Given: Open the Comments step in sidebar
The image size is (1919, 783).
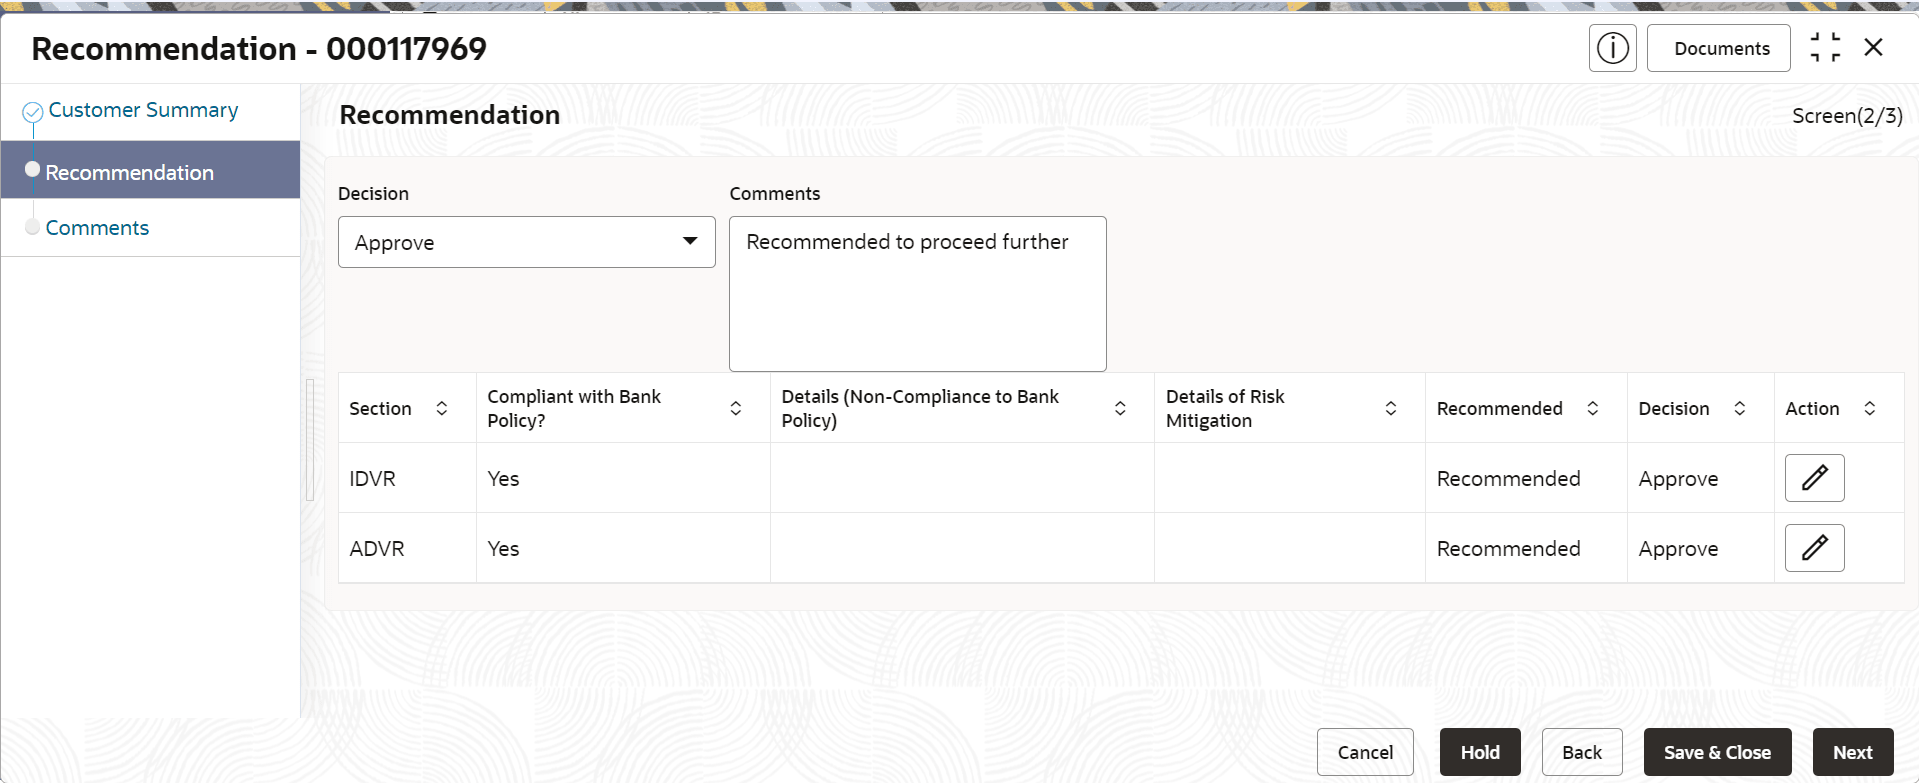Looking at the screenshot, I should pyautogui.click(x=97, y=228).
